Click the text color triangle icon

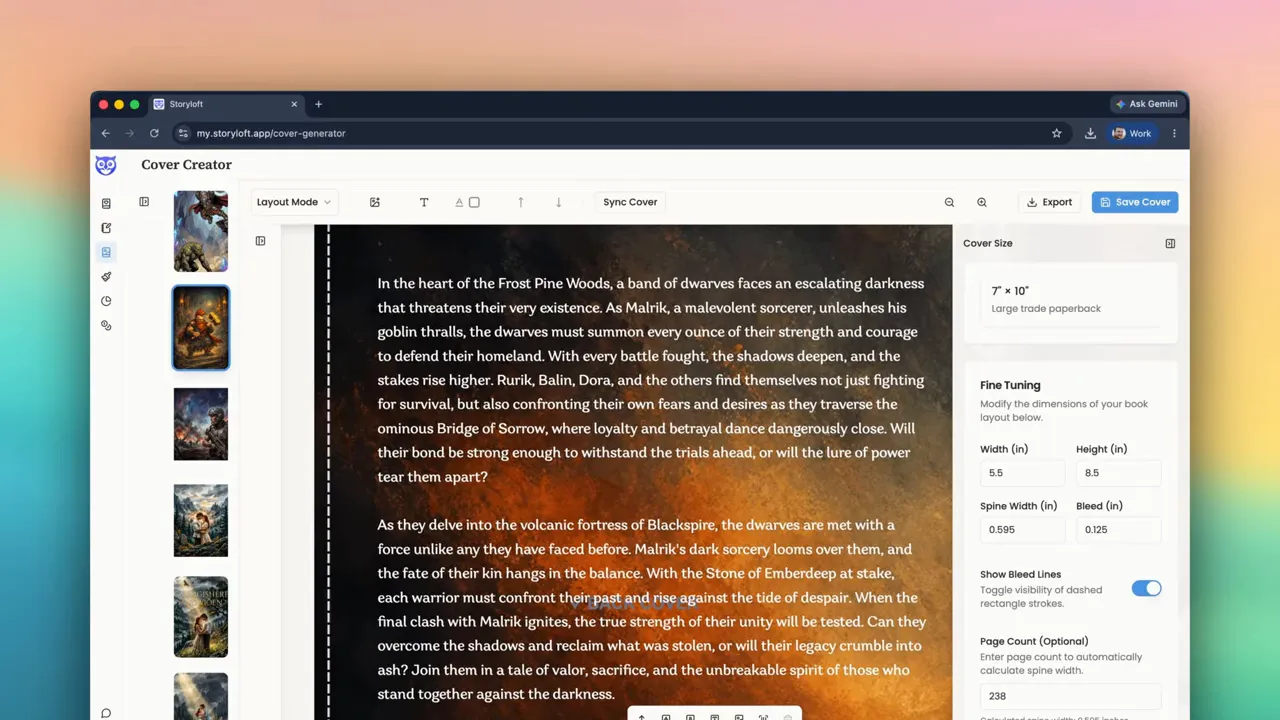click(x=459, y=202)
